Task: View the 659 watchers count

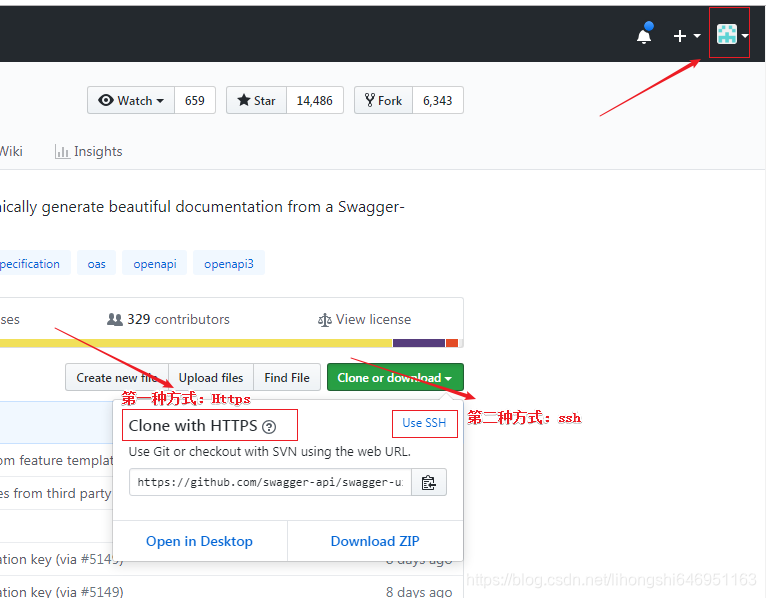Action: [194, 100]
